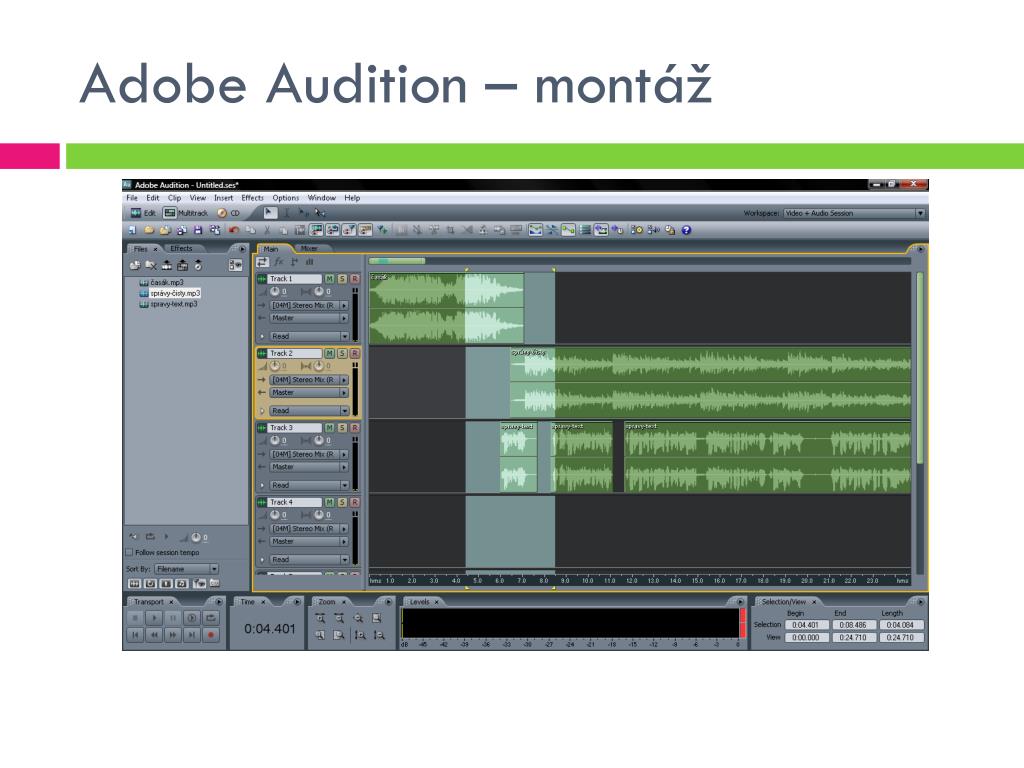Arm Track 4 for record
The image size is (1024, 768).
[355, 502]
